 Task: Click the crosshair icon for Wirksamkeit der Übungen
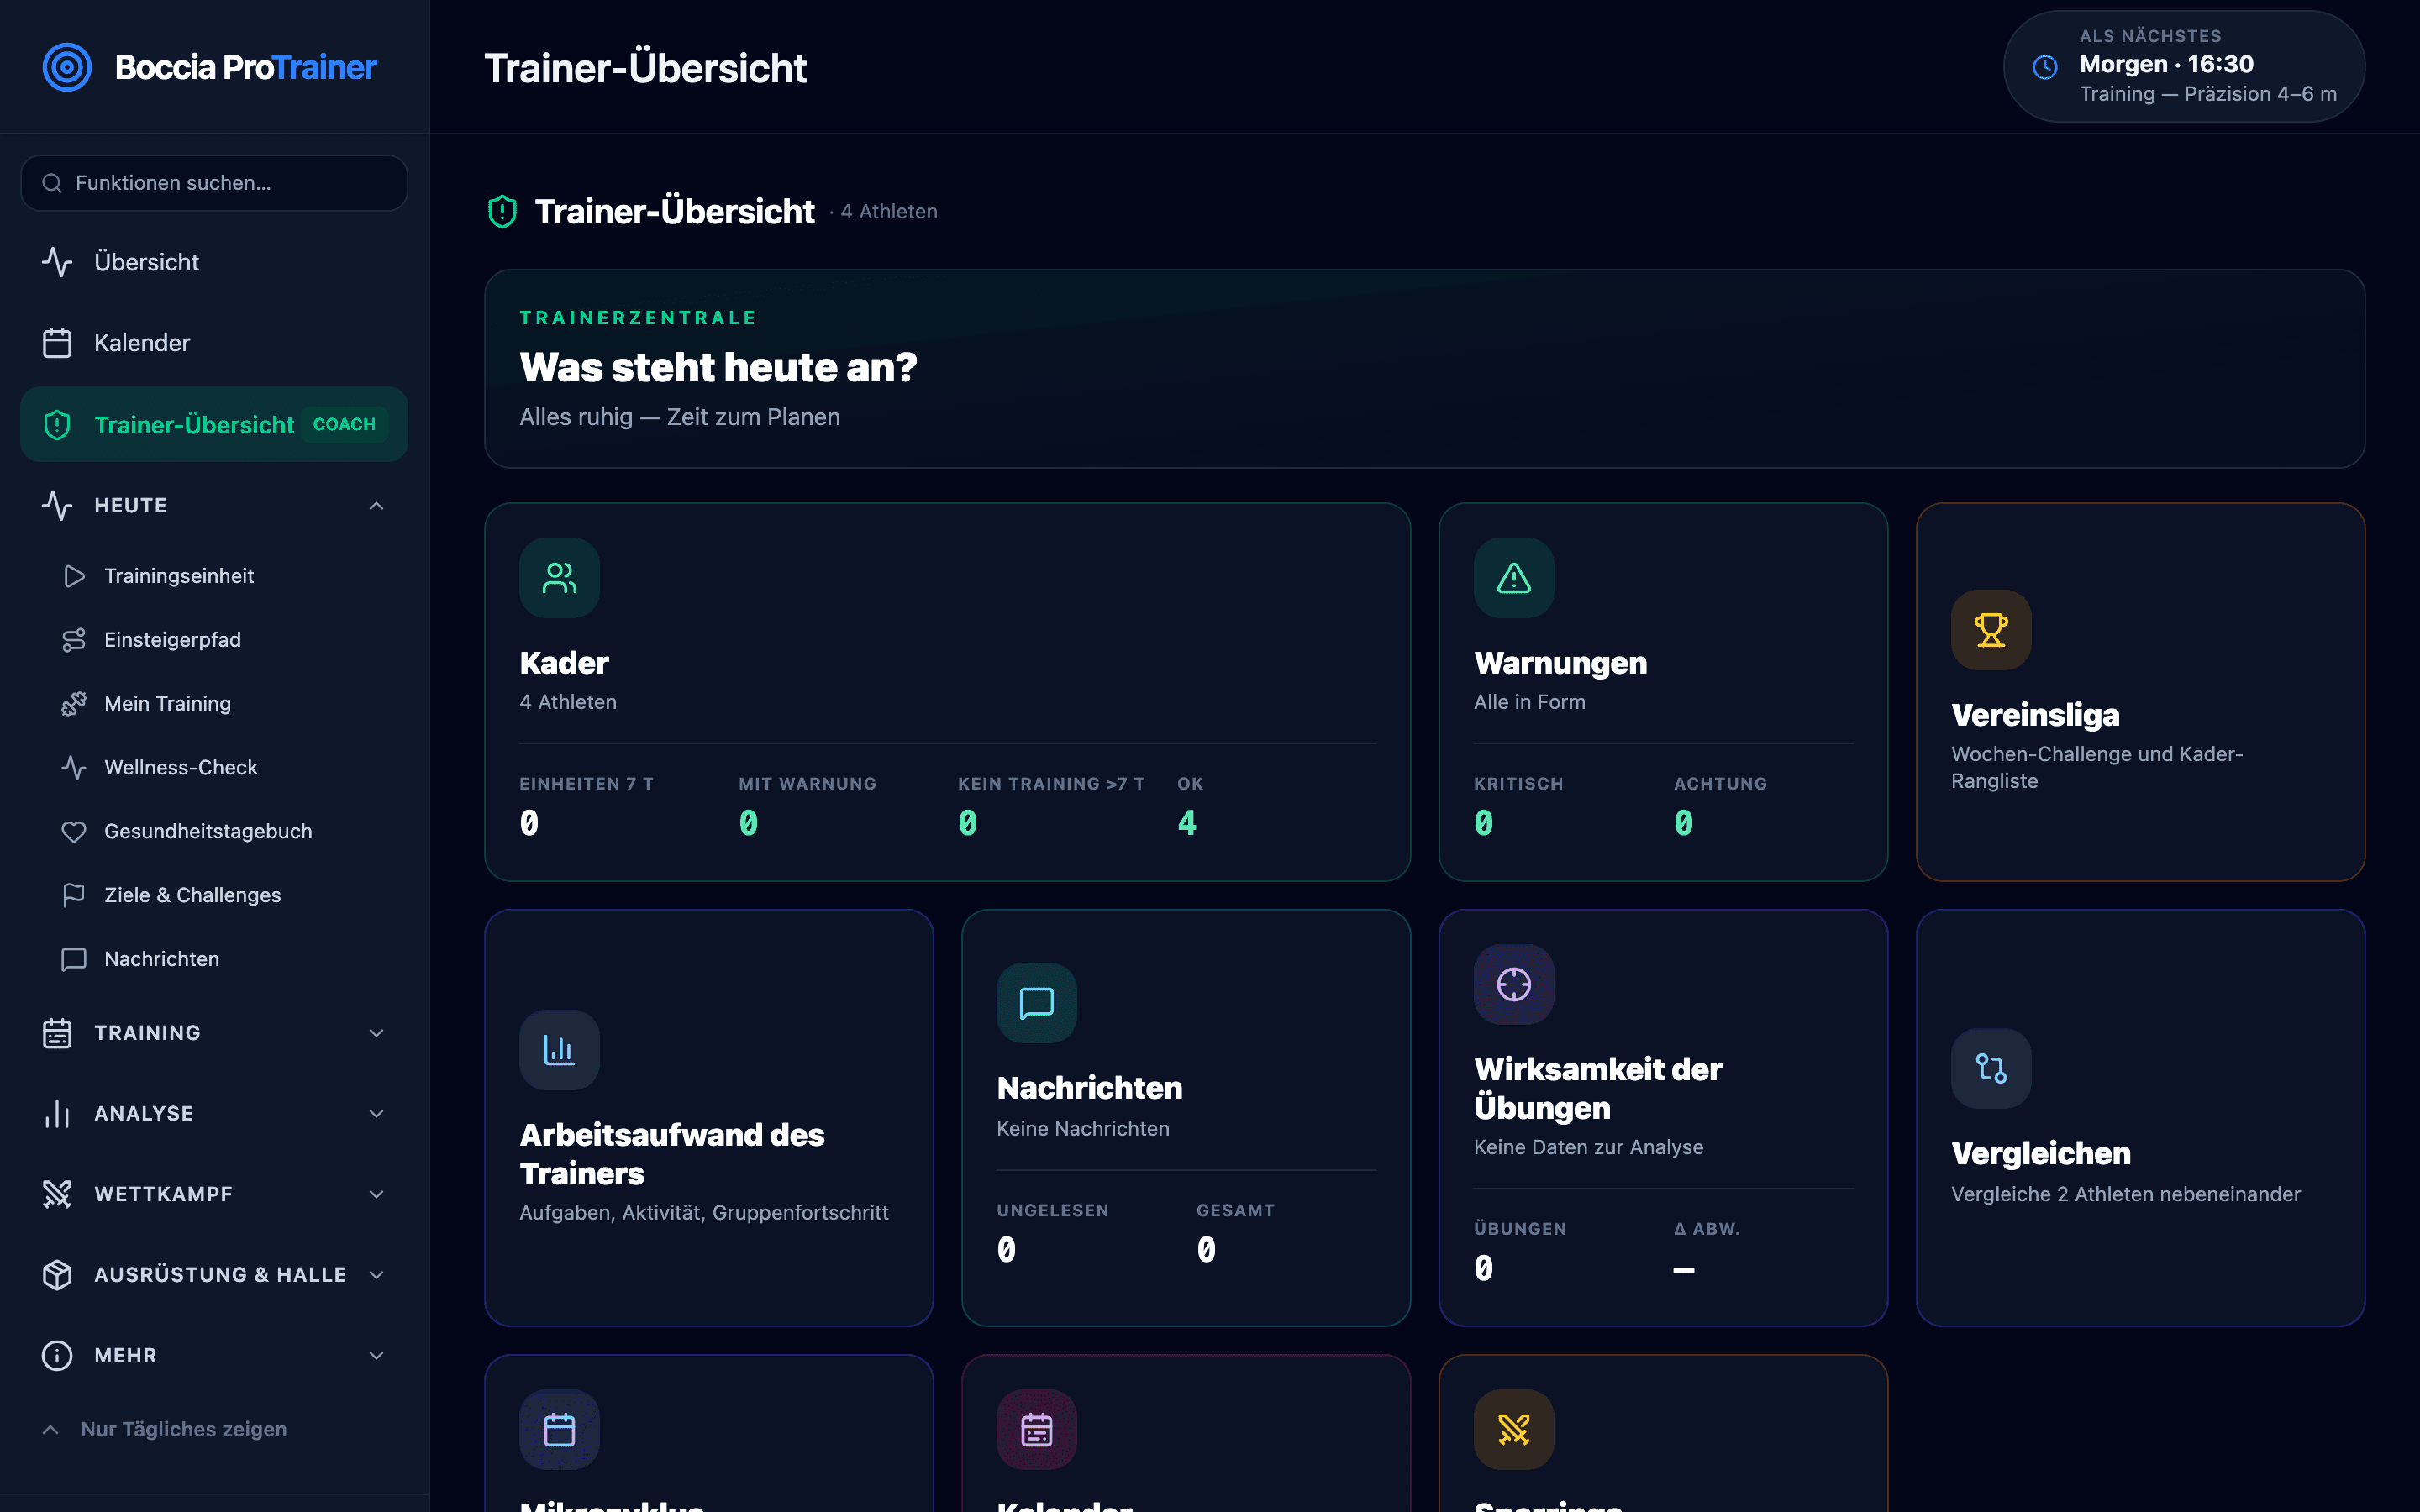click(x=1514, y=985)
